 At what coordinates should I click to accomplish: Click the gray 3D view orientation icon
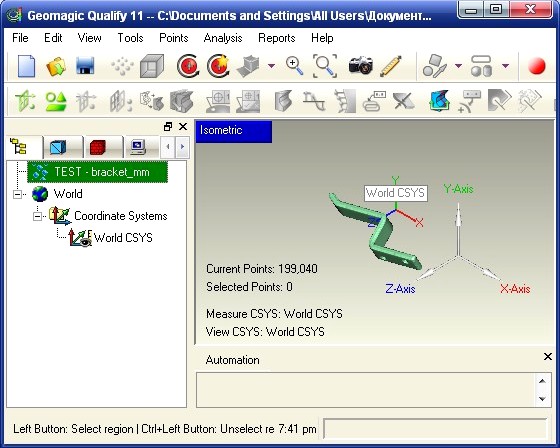click(x=250, y=66)
